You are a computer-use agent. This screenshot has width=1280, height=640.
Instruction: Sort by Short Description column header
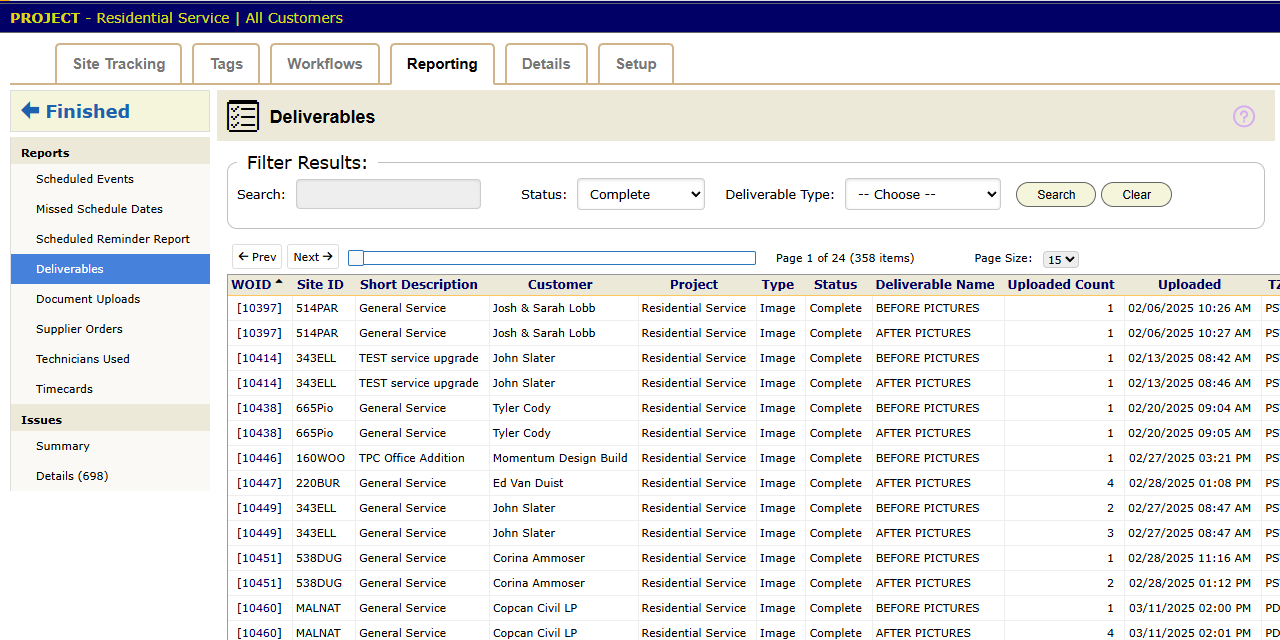tap(419, 285)
